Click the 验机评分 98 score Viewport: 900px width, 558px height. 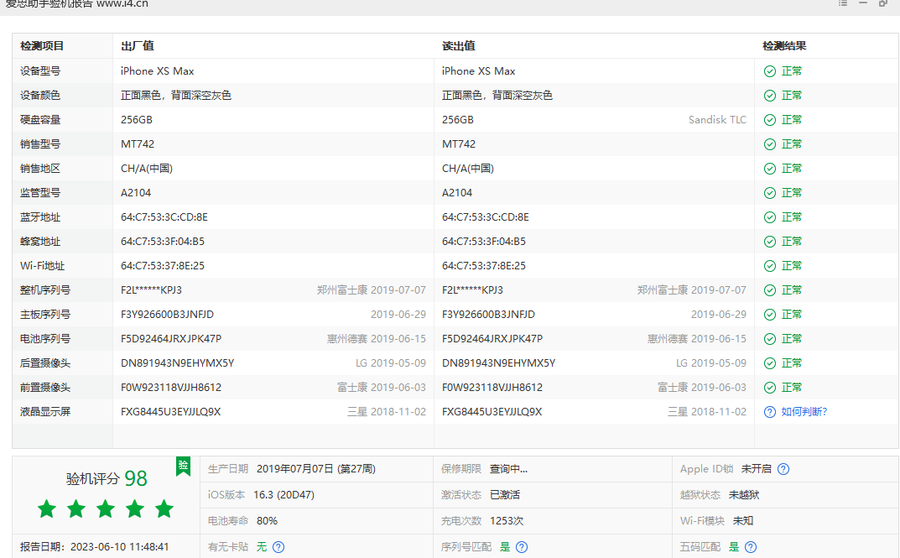(107, 478)
